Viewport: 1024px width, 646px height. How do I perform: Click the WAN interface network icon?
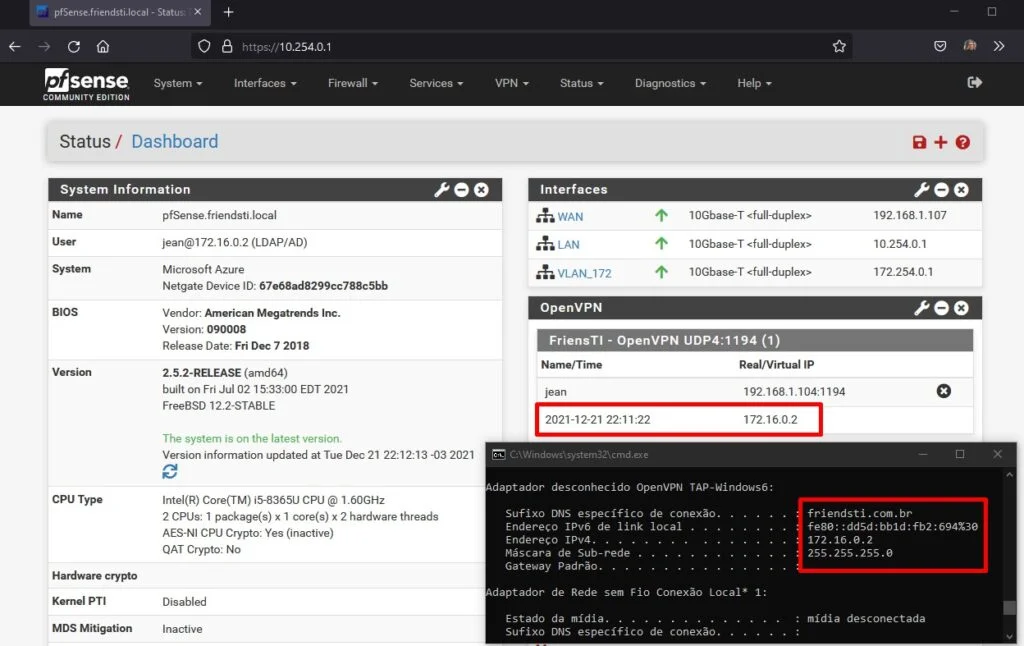pos(545,216)
